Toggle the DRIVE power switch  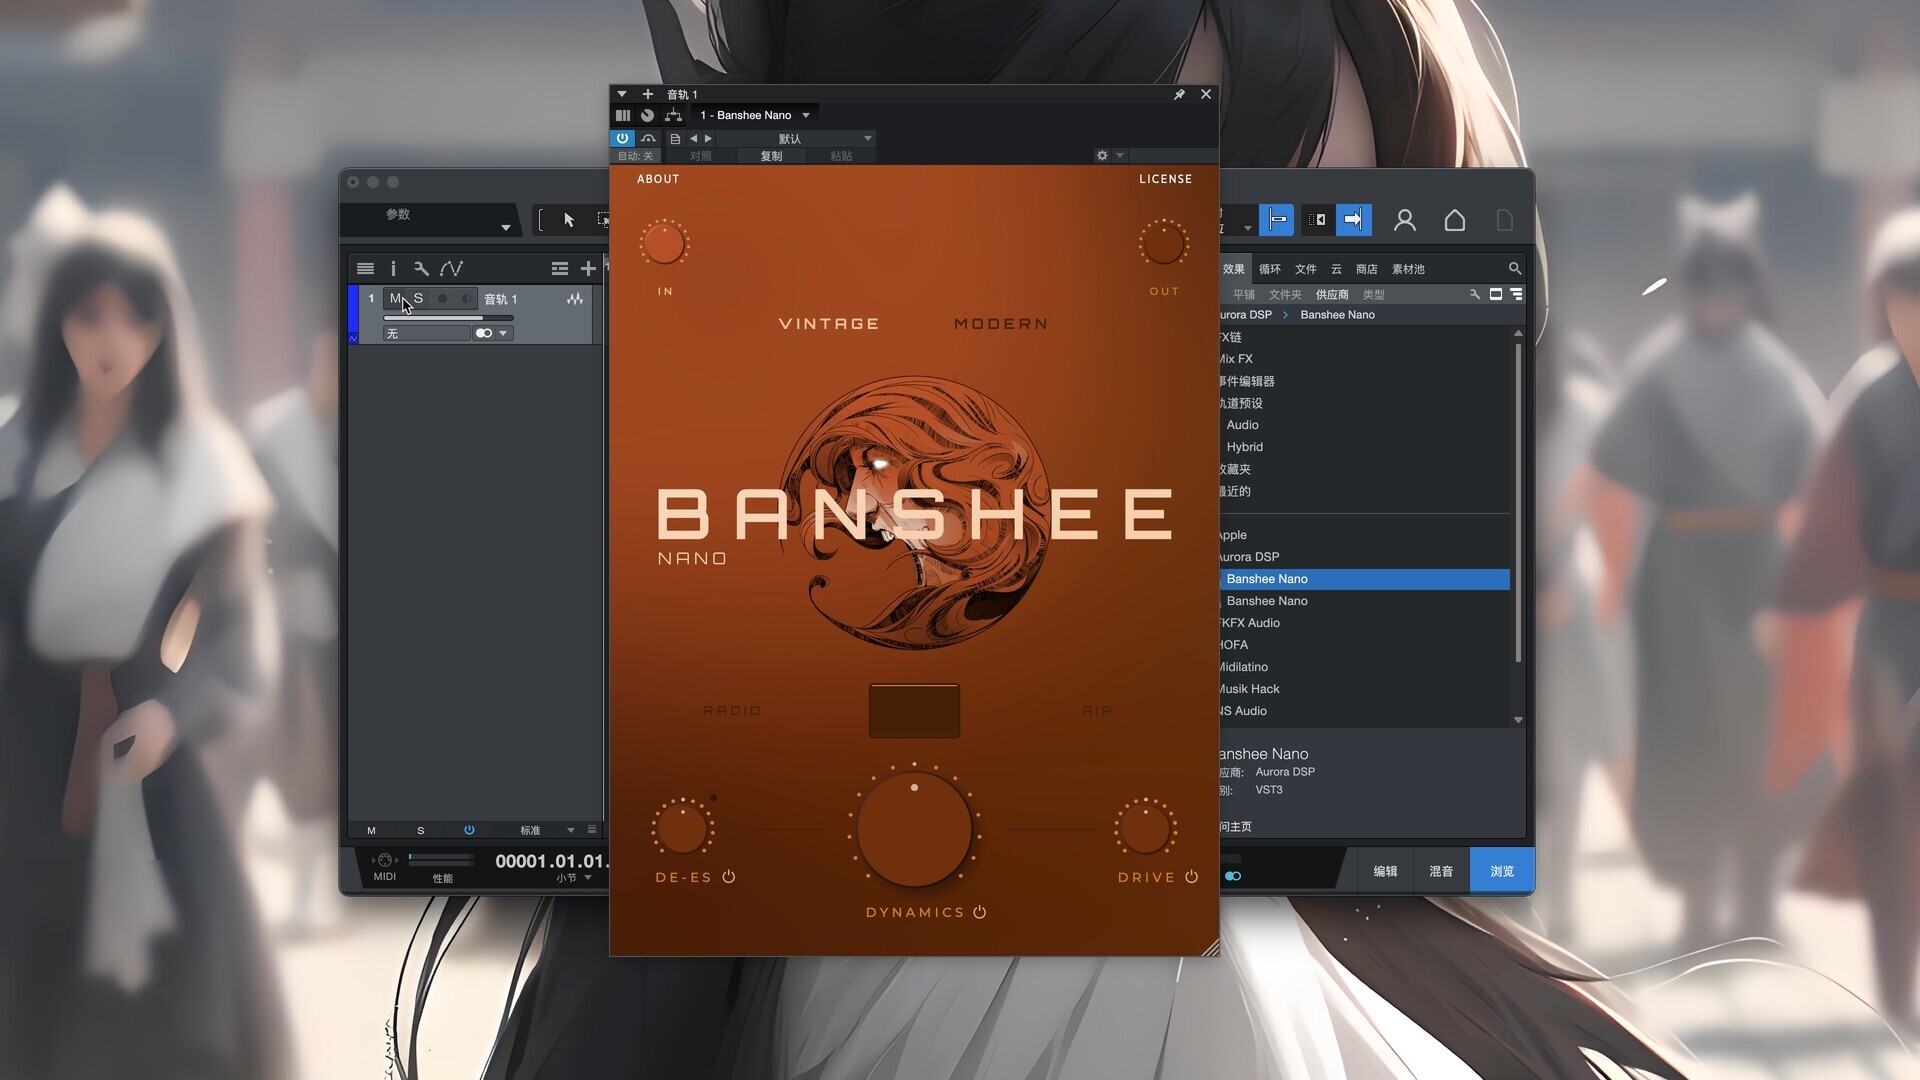pos(1191,877)
